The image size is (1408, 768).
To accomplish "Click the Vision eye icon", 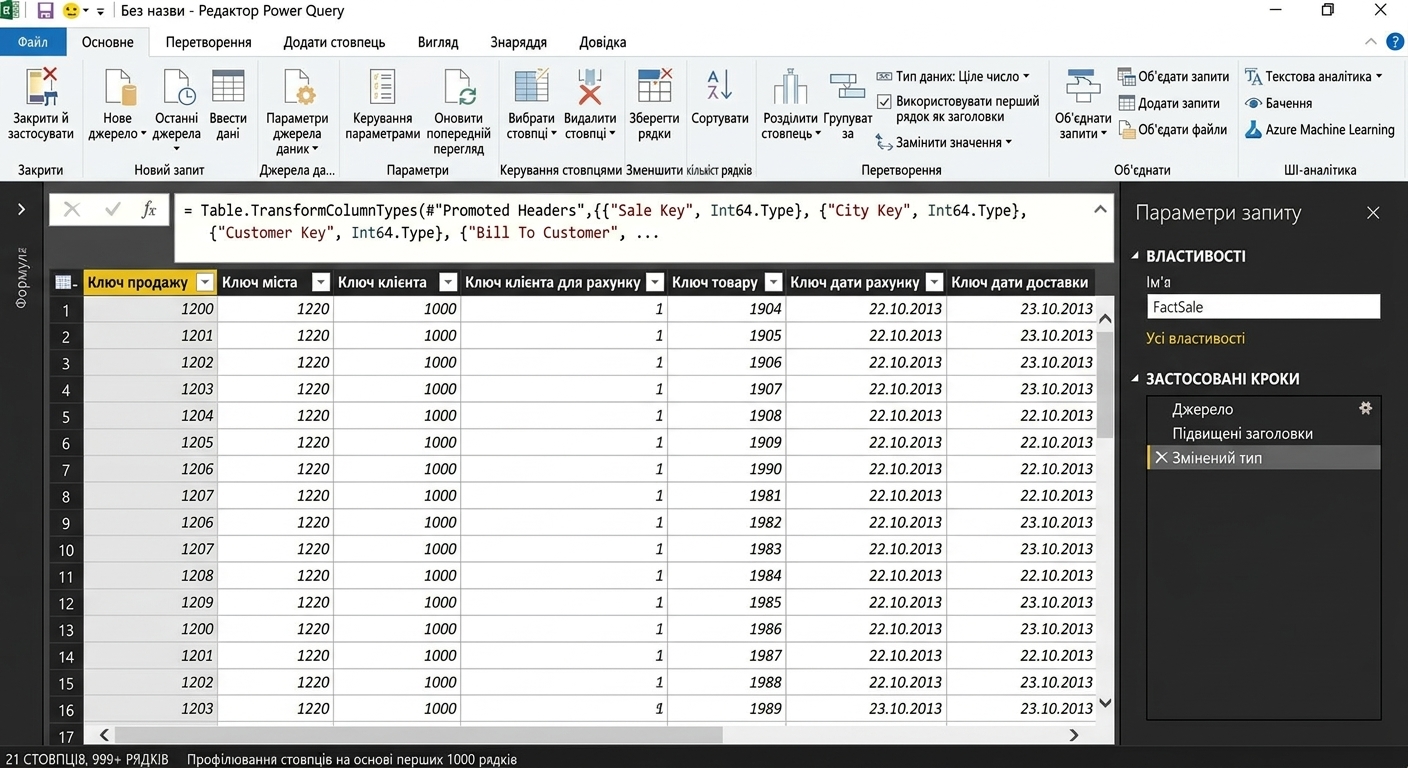I will tap(1253, 103).
